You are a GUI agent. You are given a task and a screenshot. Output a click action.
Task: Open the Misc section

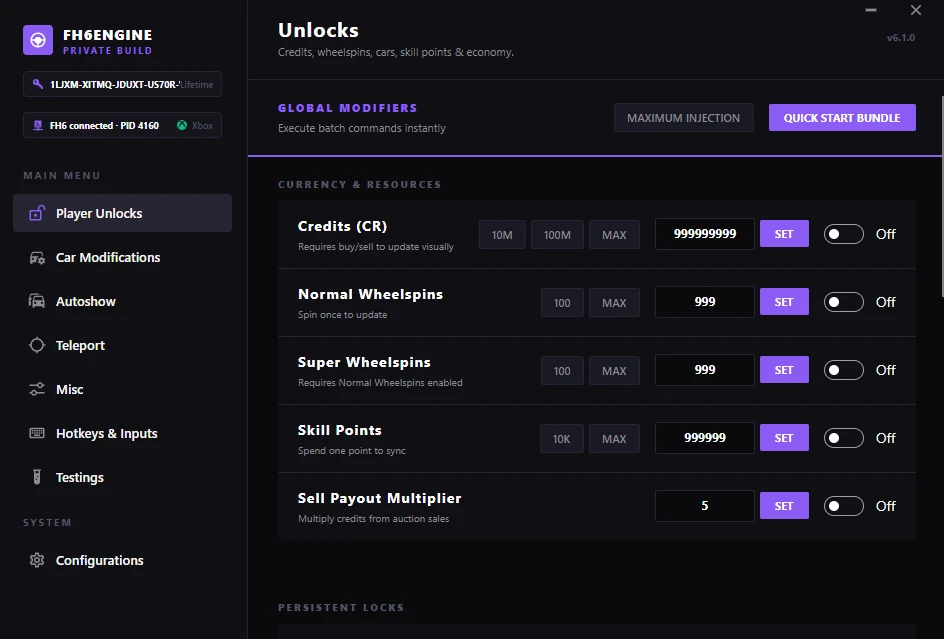click(122, 389)
